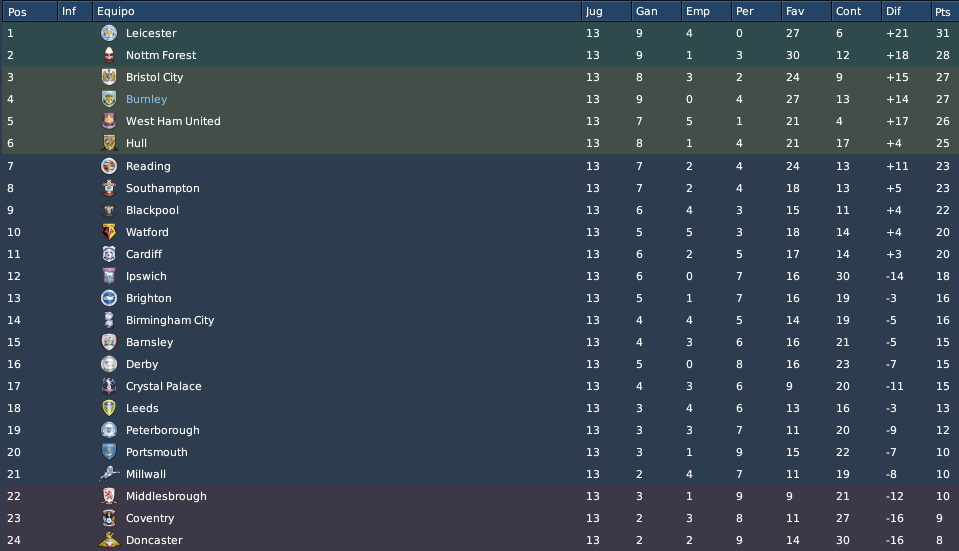Open the Bristol City team name
The width and height of the screenshot is (959, 551).
click(154, 77)
